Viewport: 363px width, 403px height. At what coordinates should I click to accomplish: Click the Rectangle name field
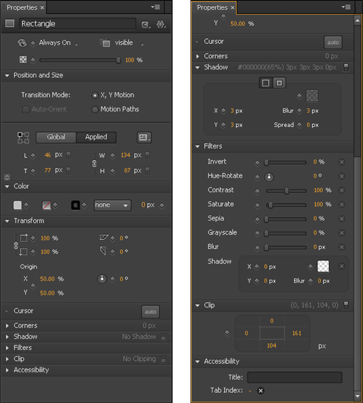click(78, 24)
